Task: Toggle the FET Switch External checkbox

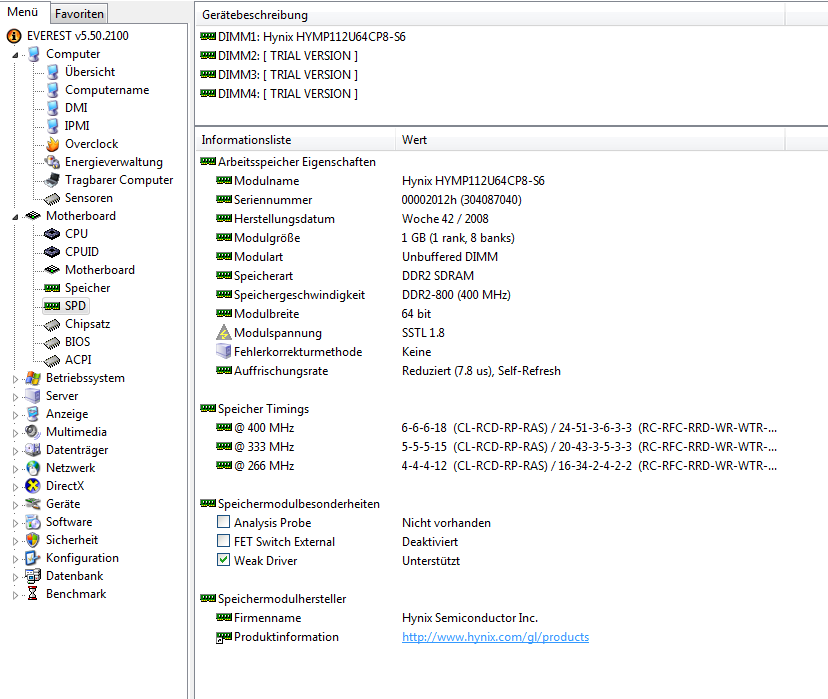Action: coord(223,541)
